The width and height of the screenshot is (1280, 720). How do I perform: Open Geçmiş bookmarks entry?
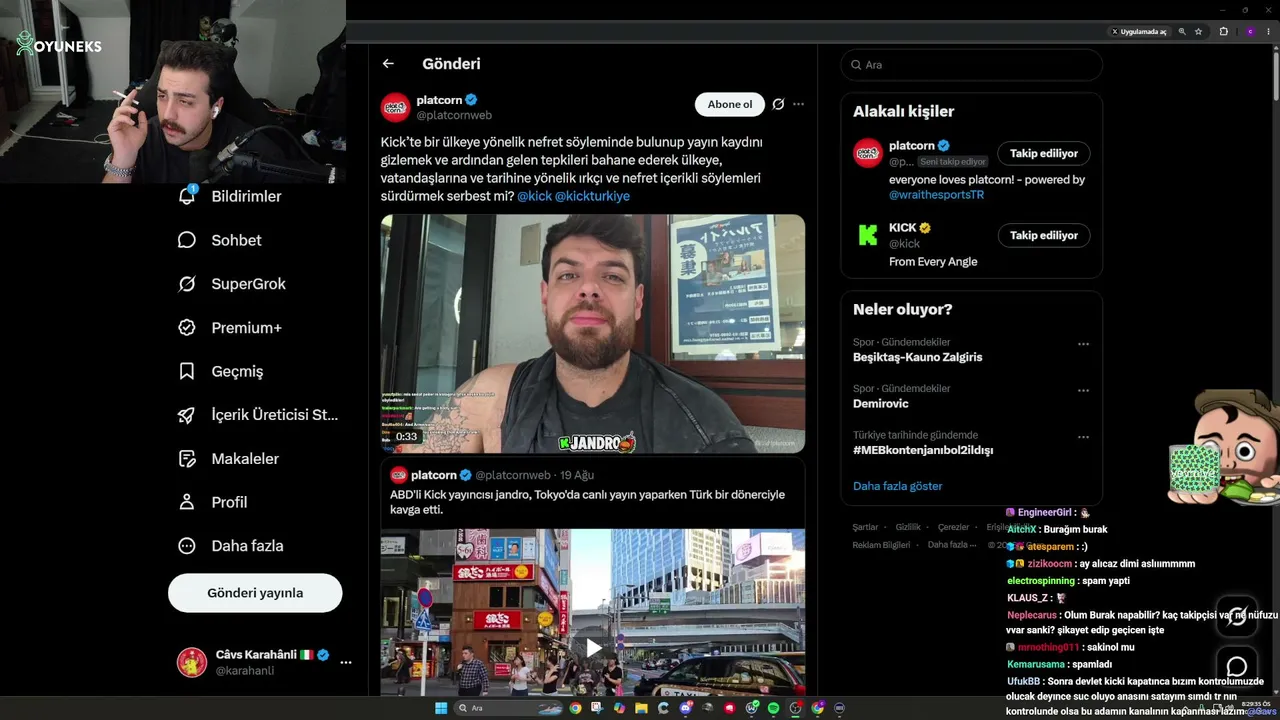click(x=220, y=371)
